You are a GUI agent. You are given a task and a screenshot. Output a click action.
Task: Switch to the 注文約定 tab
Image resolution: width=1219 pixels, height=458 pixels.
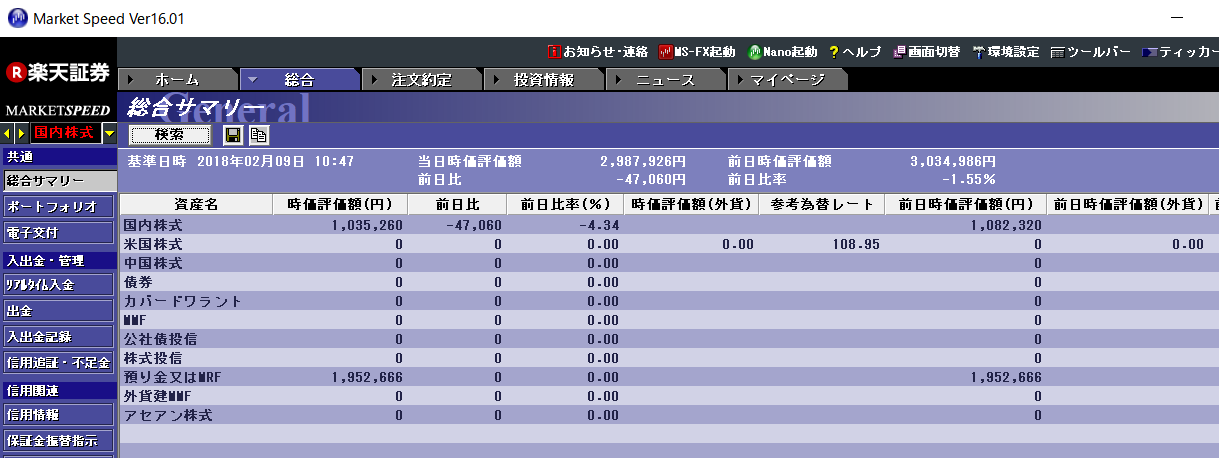coord(421,80)
